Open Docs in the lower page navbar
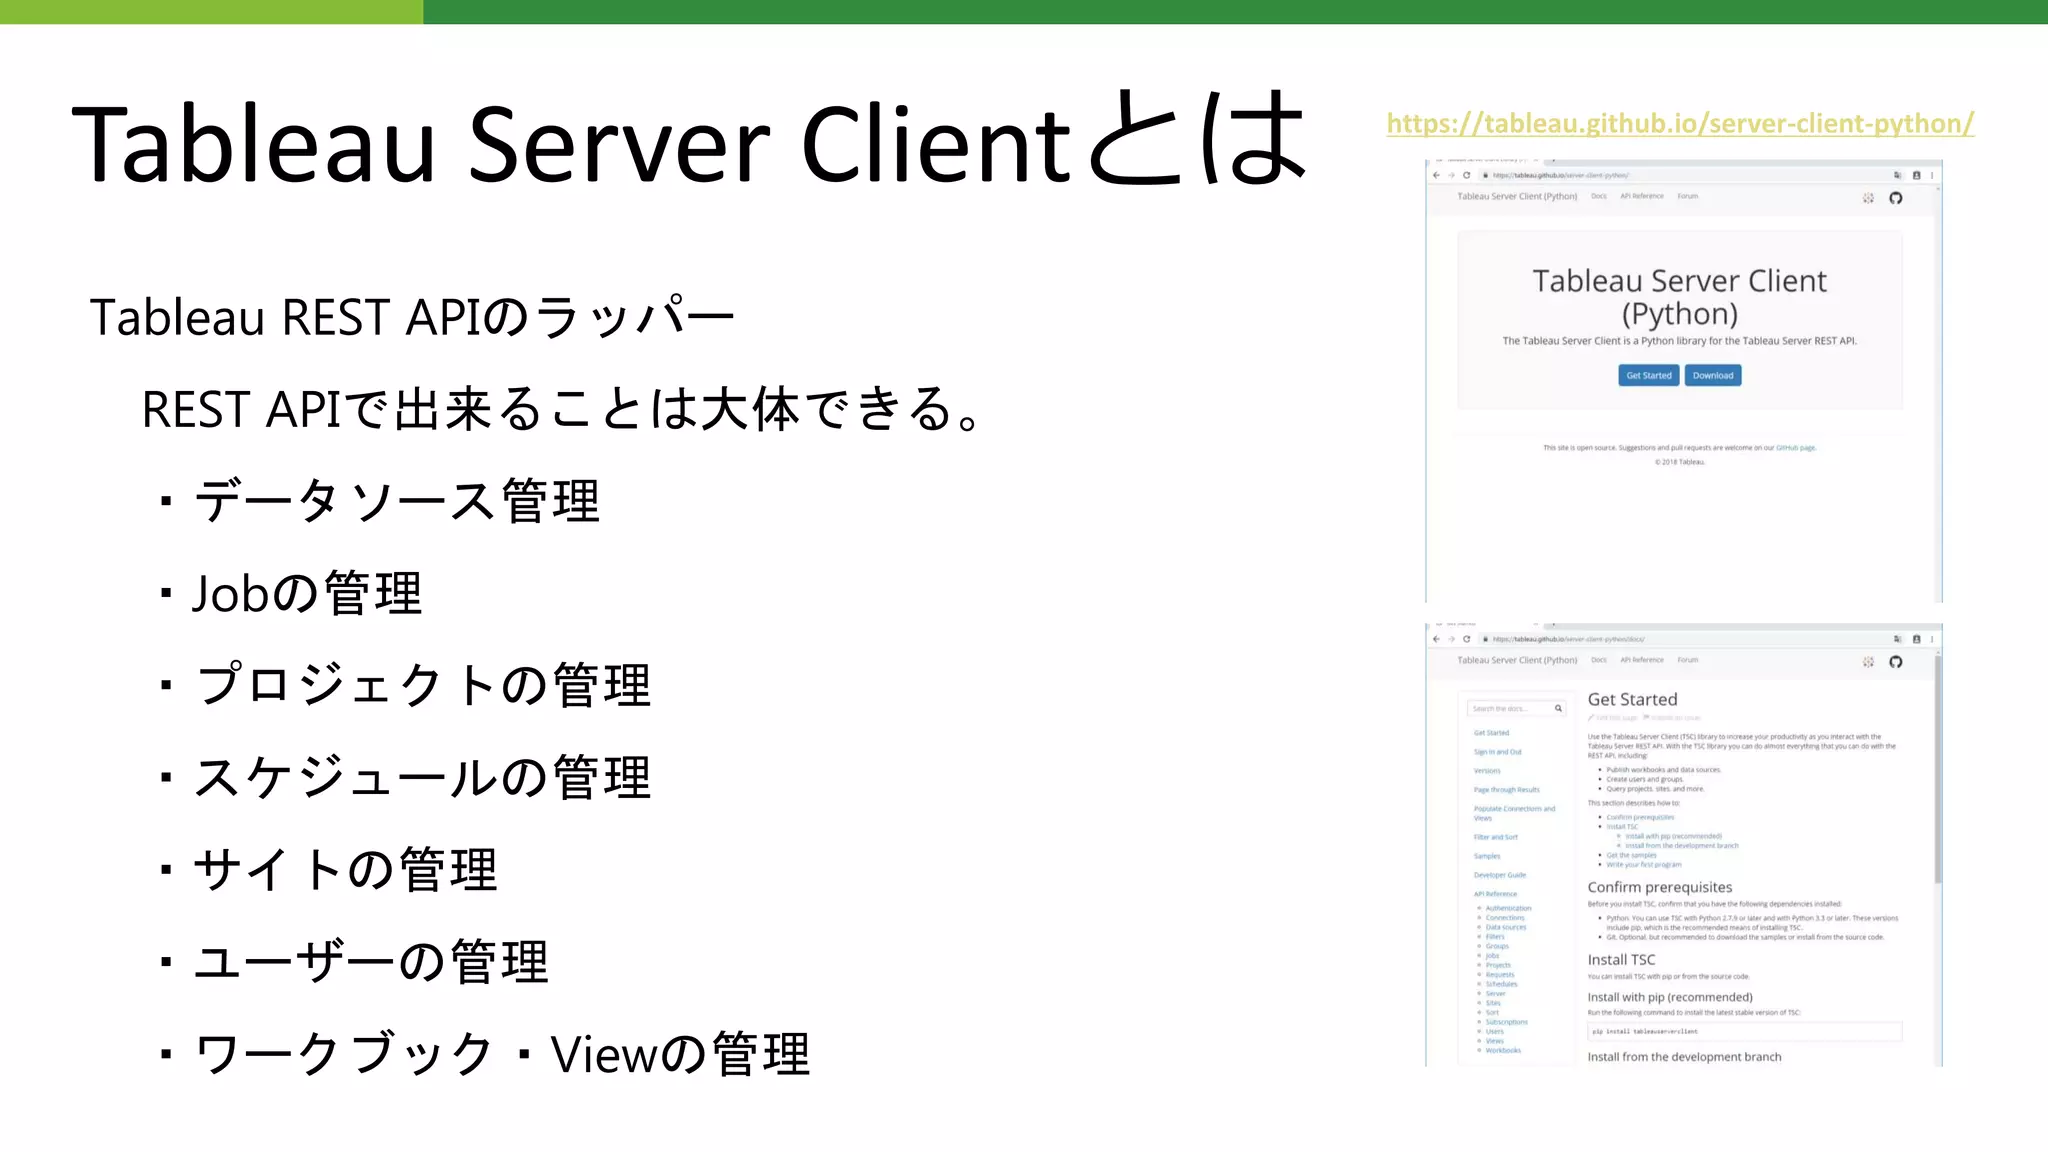2048x1152 pixels. [x=1599, y=660]
